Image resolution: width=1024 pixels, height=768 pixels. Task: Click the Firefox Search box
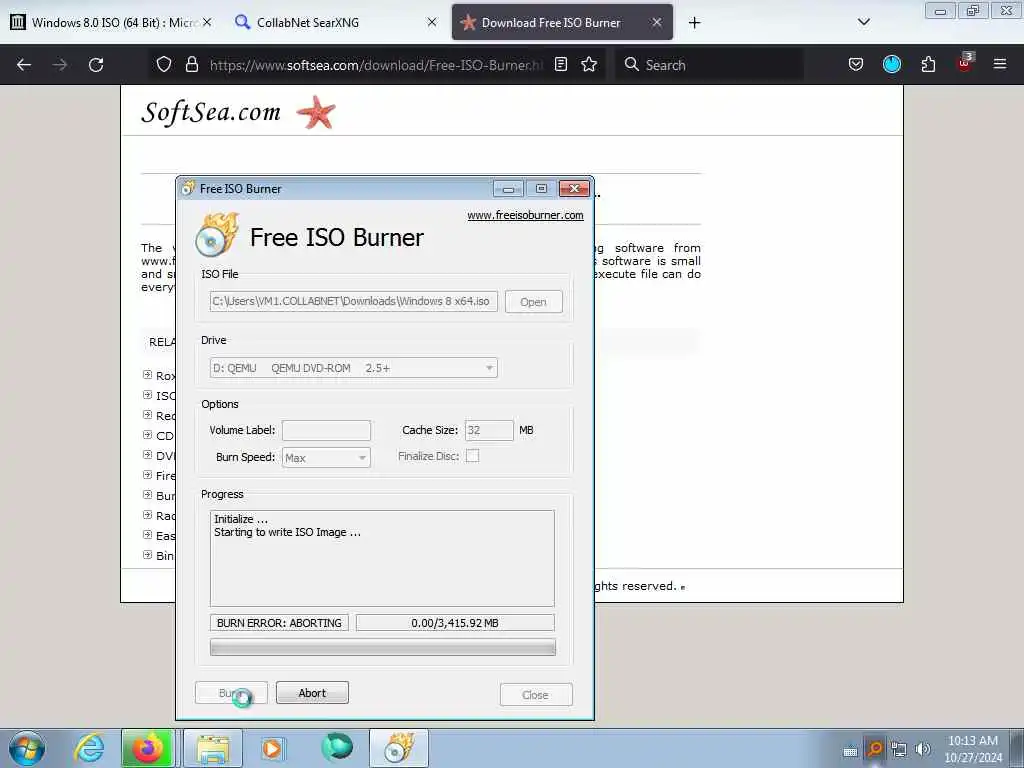pyautogui.click(x=709, y=65)
